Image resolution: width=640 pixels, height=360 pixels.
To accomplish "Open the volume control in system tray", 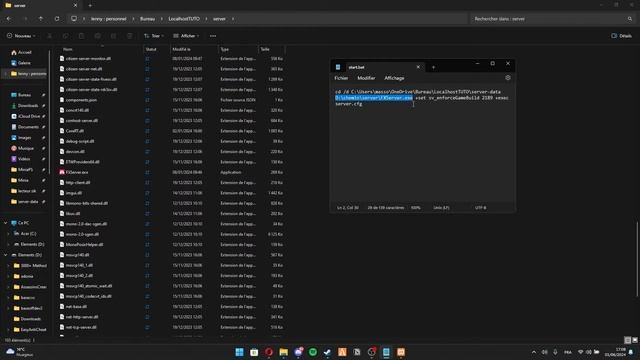I will coord(588,352).
